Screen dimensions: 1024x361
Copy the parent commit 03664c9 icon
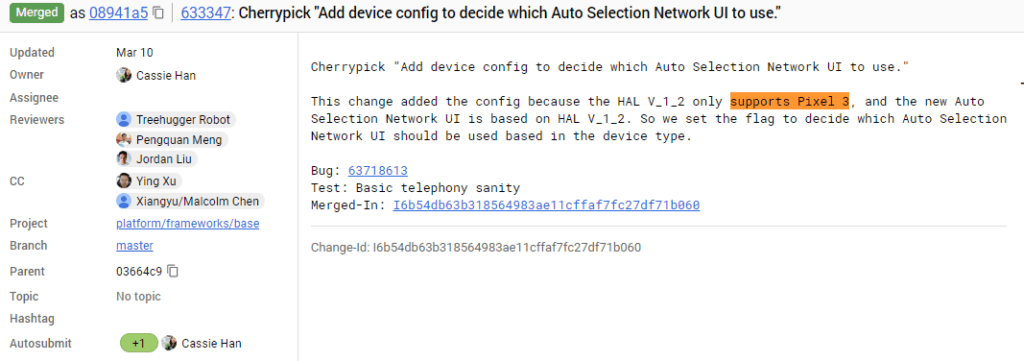[x=173, y=271]
